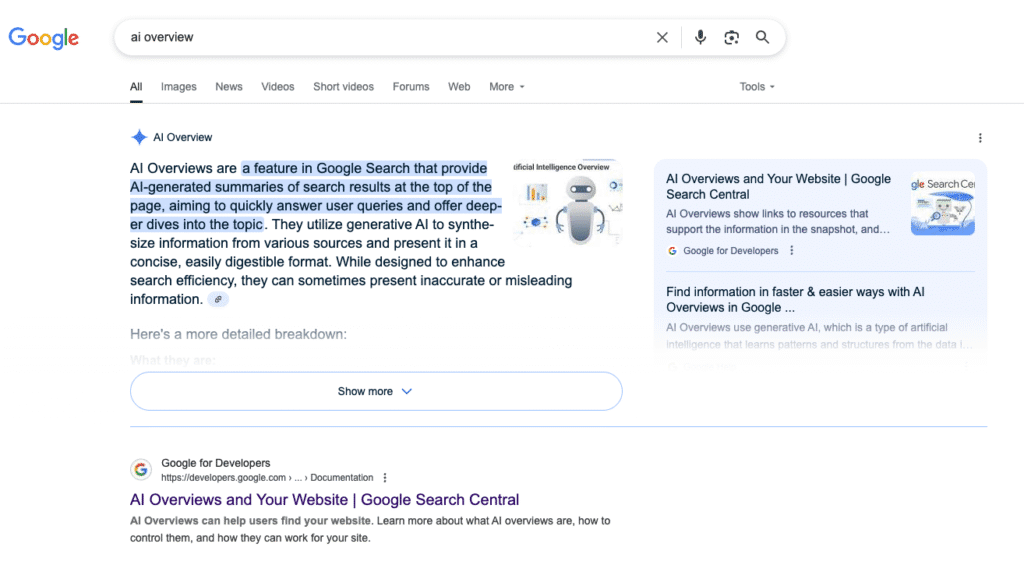1024x572 pixels.
Task: Open the Tools dropdown
Action: [x=757, y=87]
